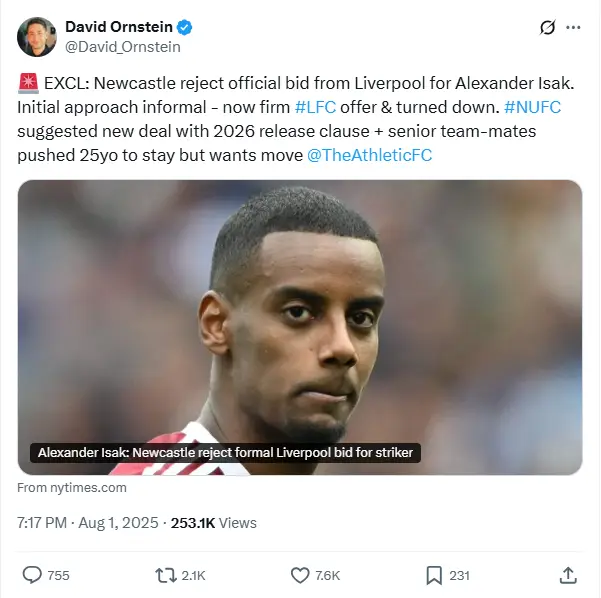Screen dimensions: 601x598
Task: Open the #LFC hashtag link
Action: coord(315,107)
